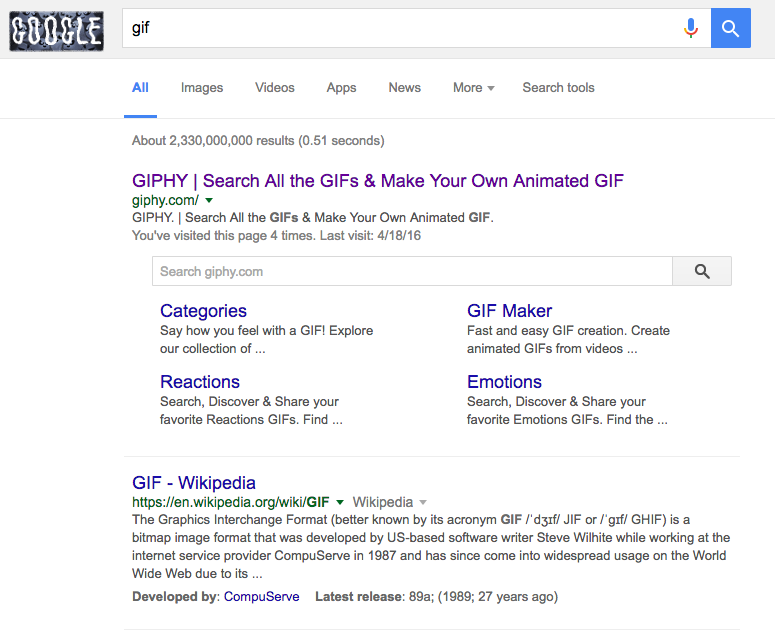
Task: Open the Reactions sitelink
Action: tap(200, 382)
